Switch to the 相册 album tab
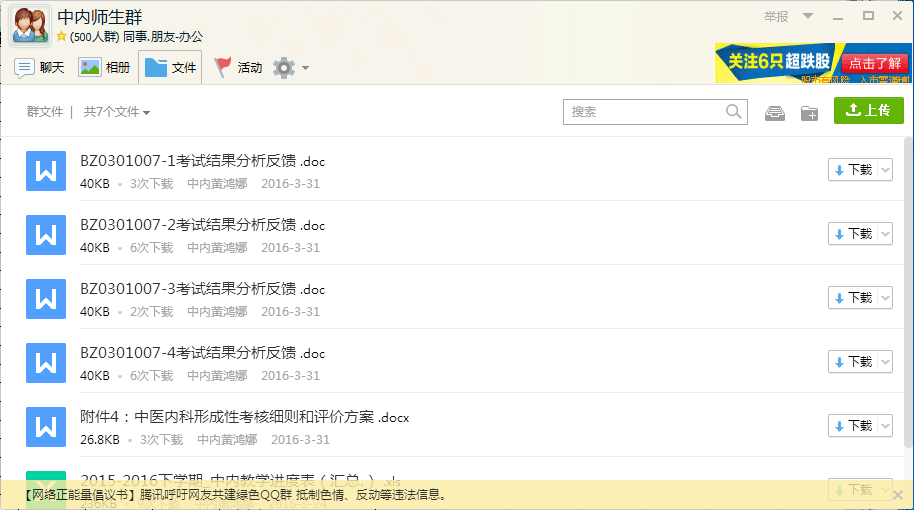The image size is (914, 510). (x=105, y=68)
